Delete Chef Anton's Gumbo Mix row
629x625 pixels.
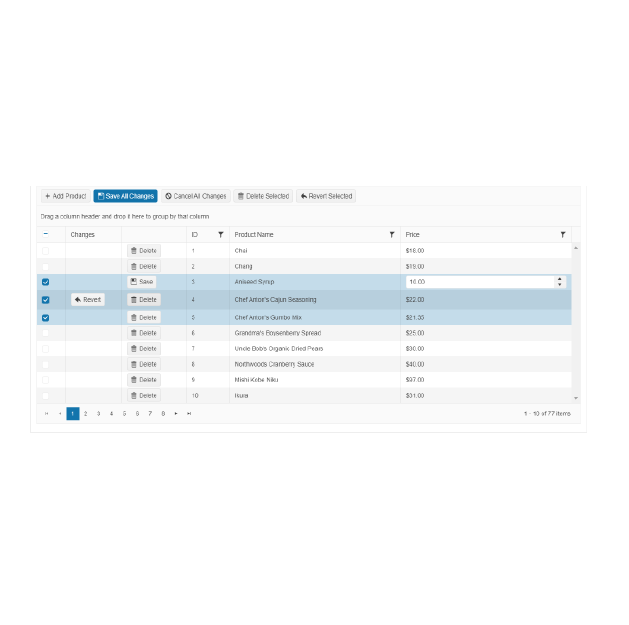click(144, 317)
